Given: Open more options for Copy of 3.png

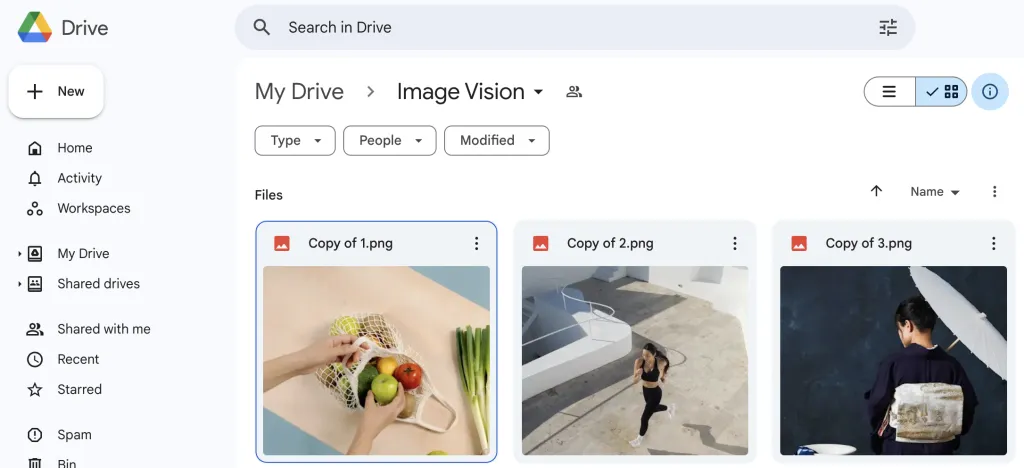Looking at the screenshot, I should tap(993, 244).
